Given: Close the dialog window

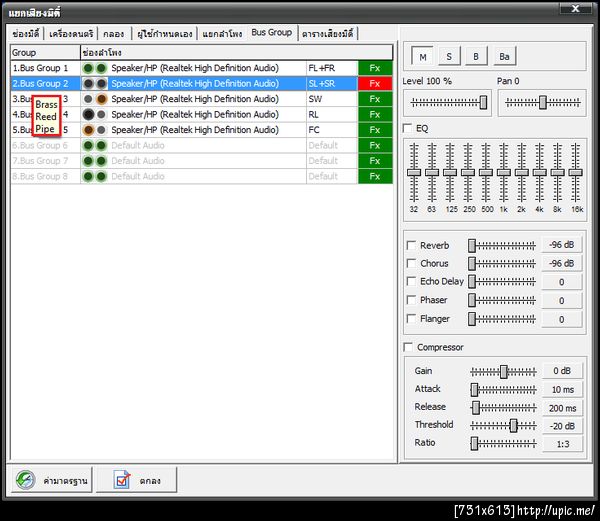Looking at the screenshot, I should (x=576, y=8).
